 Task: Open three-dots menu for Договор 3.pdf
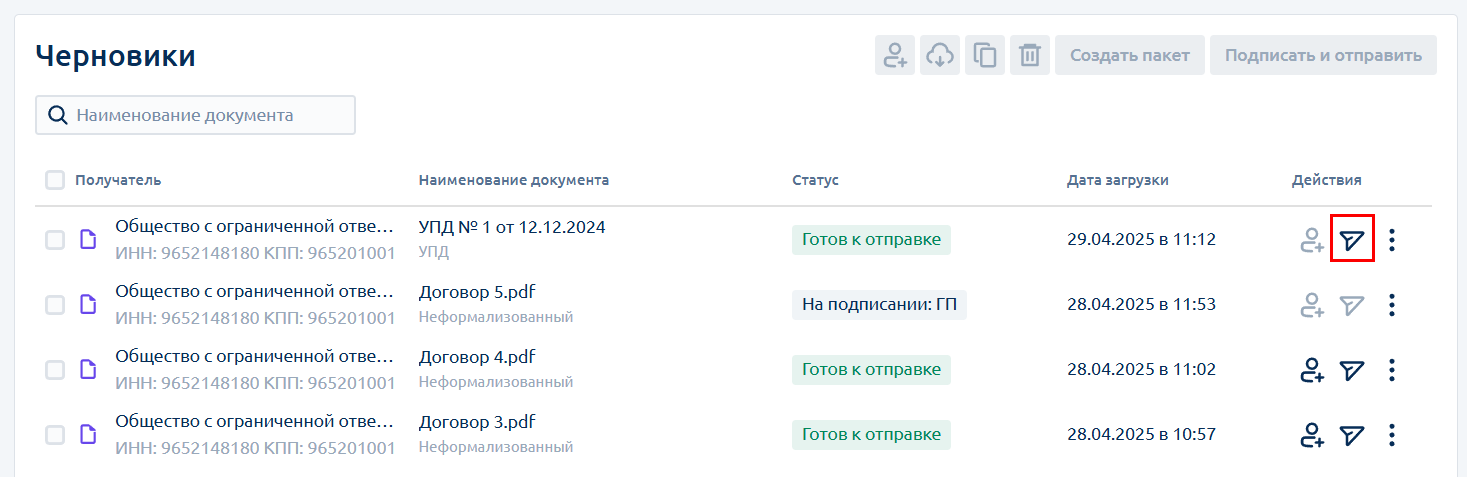pos(1392,436)
